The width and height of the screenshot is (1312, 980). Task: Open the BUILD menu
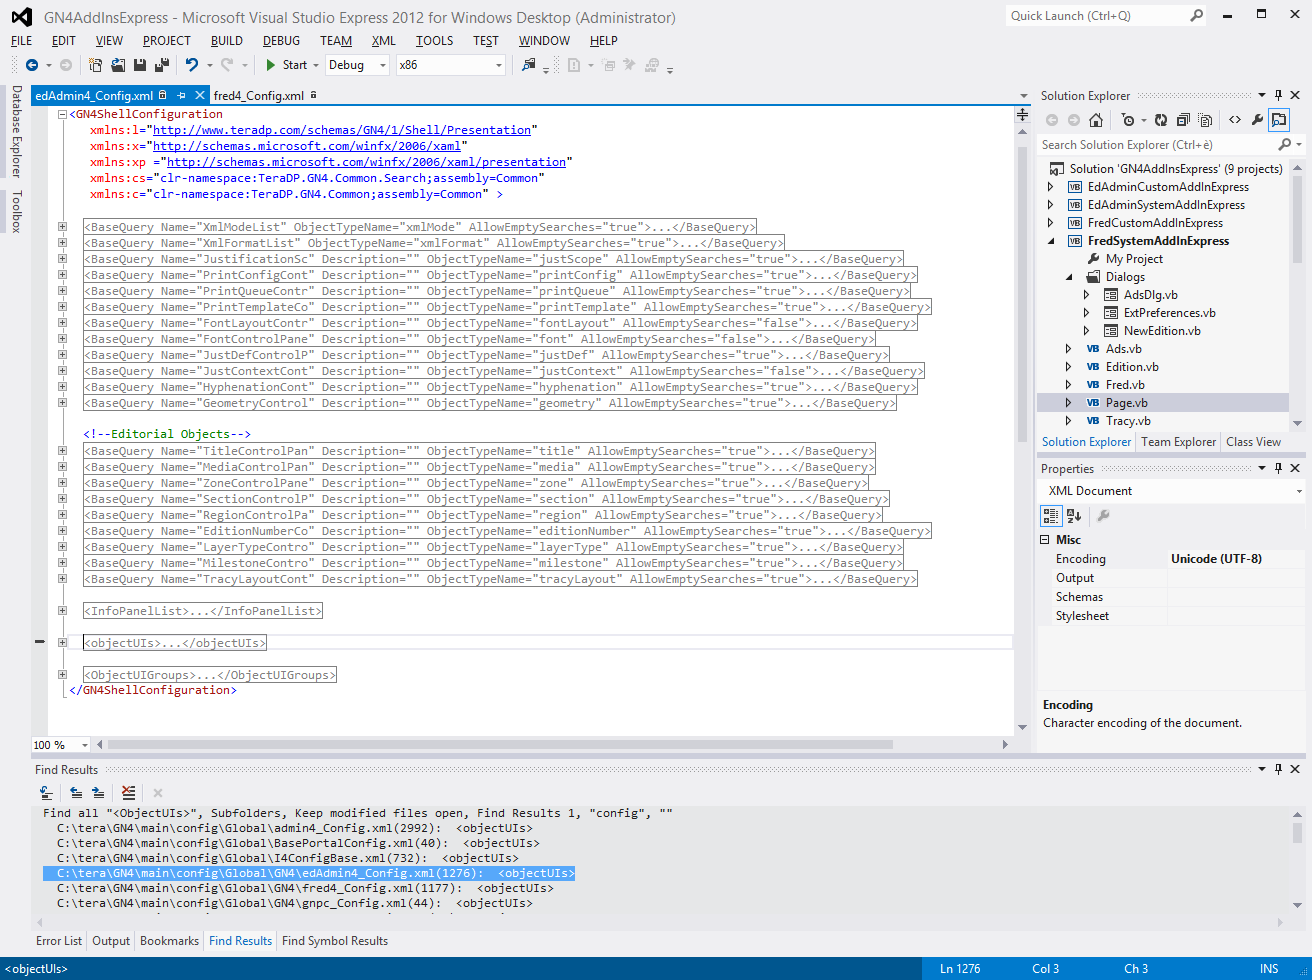(x=227, y=41)
